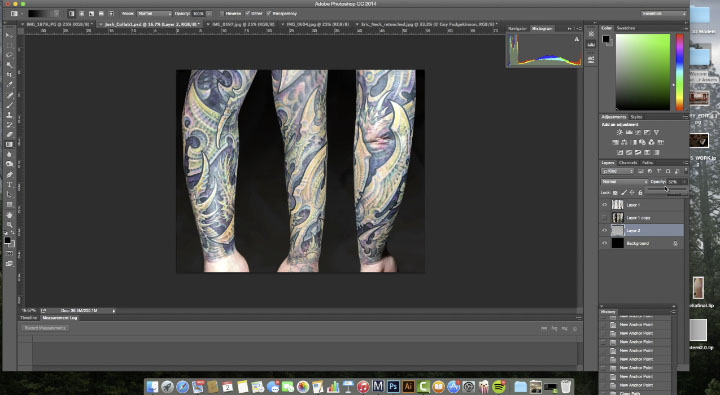Open the status bar info arrow
720x395 pixels.
pos(114,311)
